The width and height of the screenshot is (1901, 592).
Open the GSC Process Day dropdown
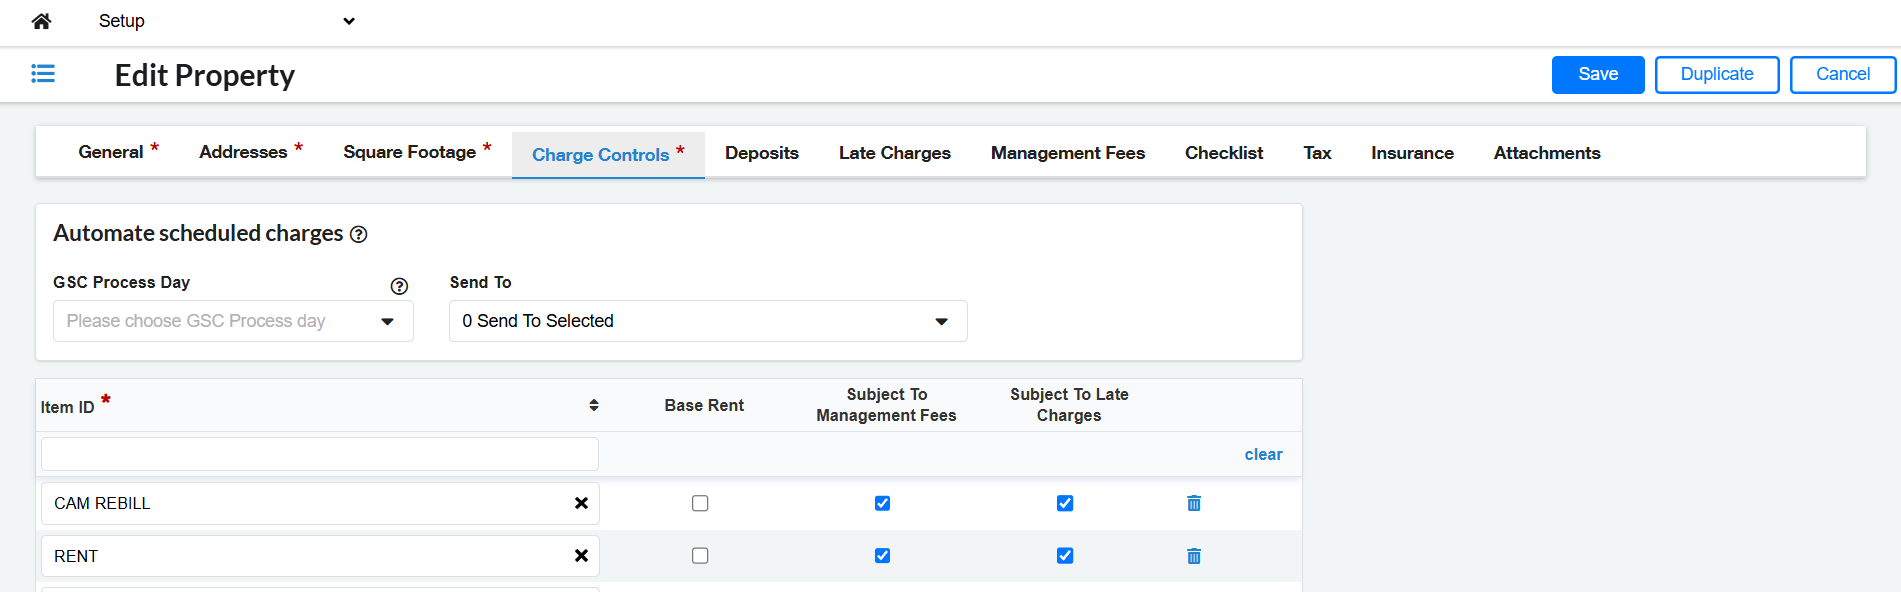[x=233, y=321]
